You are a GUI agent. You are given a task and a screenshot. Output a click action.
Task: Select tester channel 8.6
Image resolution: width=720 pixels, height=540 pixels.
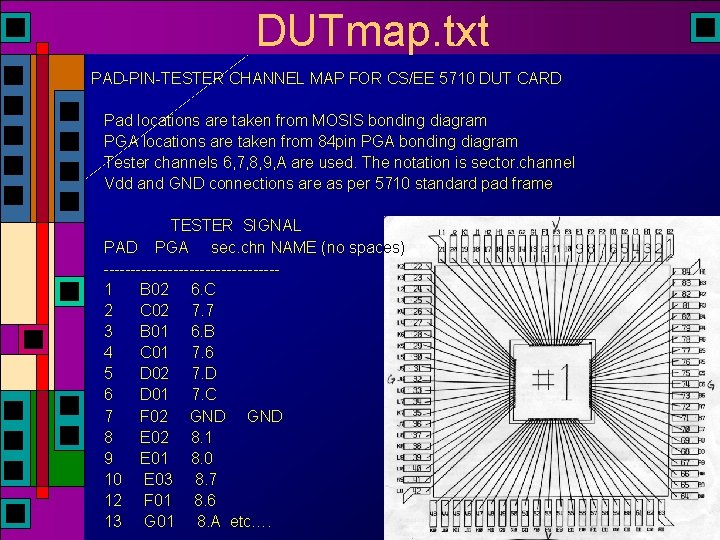[x=206, y=501]
